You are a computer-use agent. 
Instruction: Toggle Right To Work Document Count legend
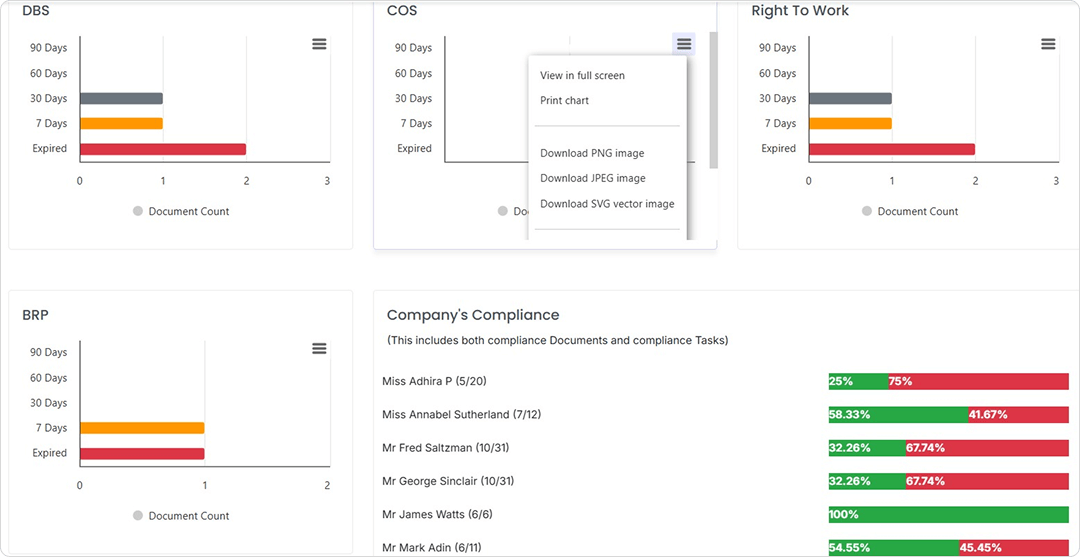click(910, 211)
